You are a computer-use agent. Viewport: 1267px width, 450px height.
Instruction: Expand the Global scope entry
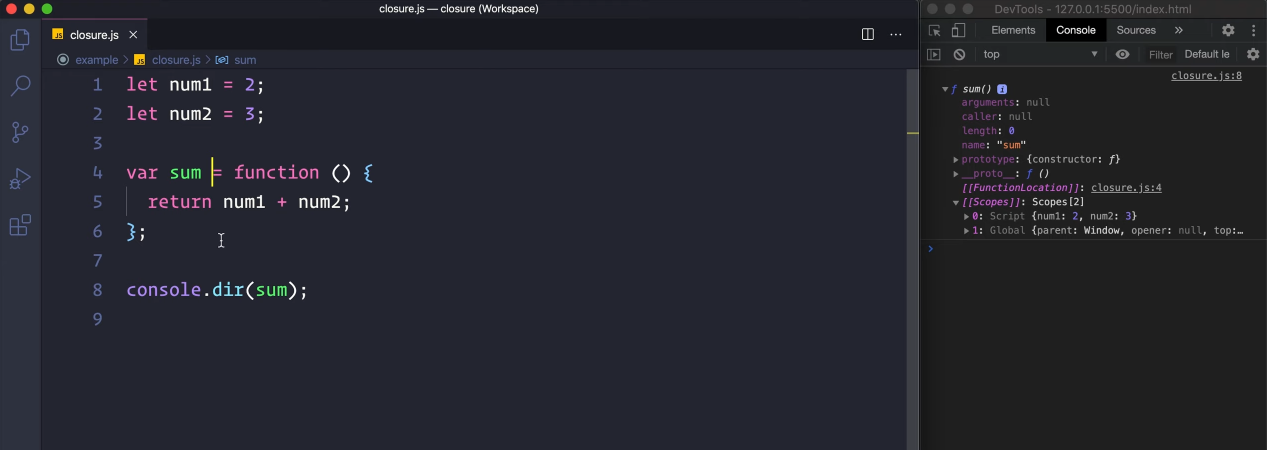[966, 230]
